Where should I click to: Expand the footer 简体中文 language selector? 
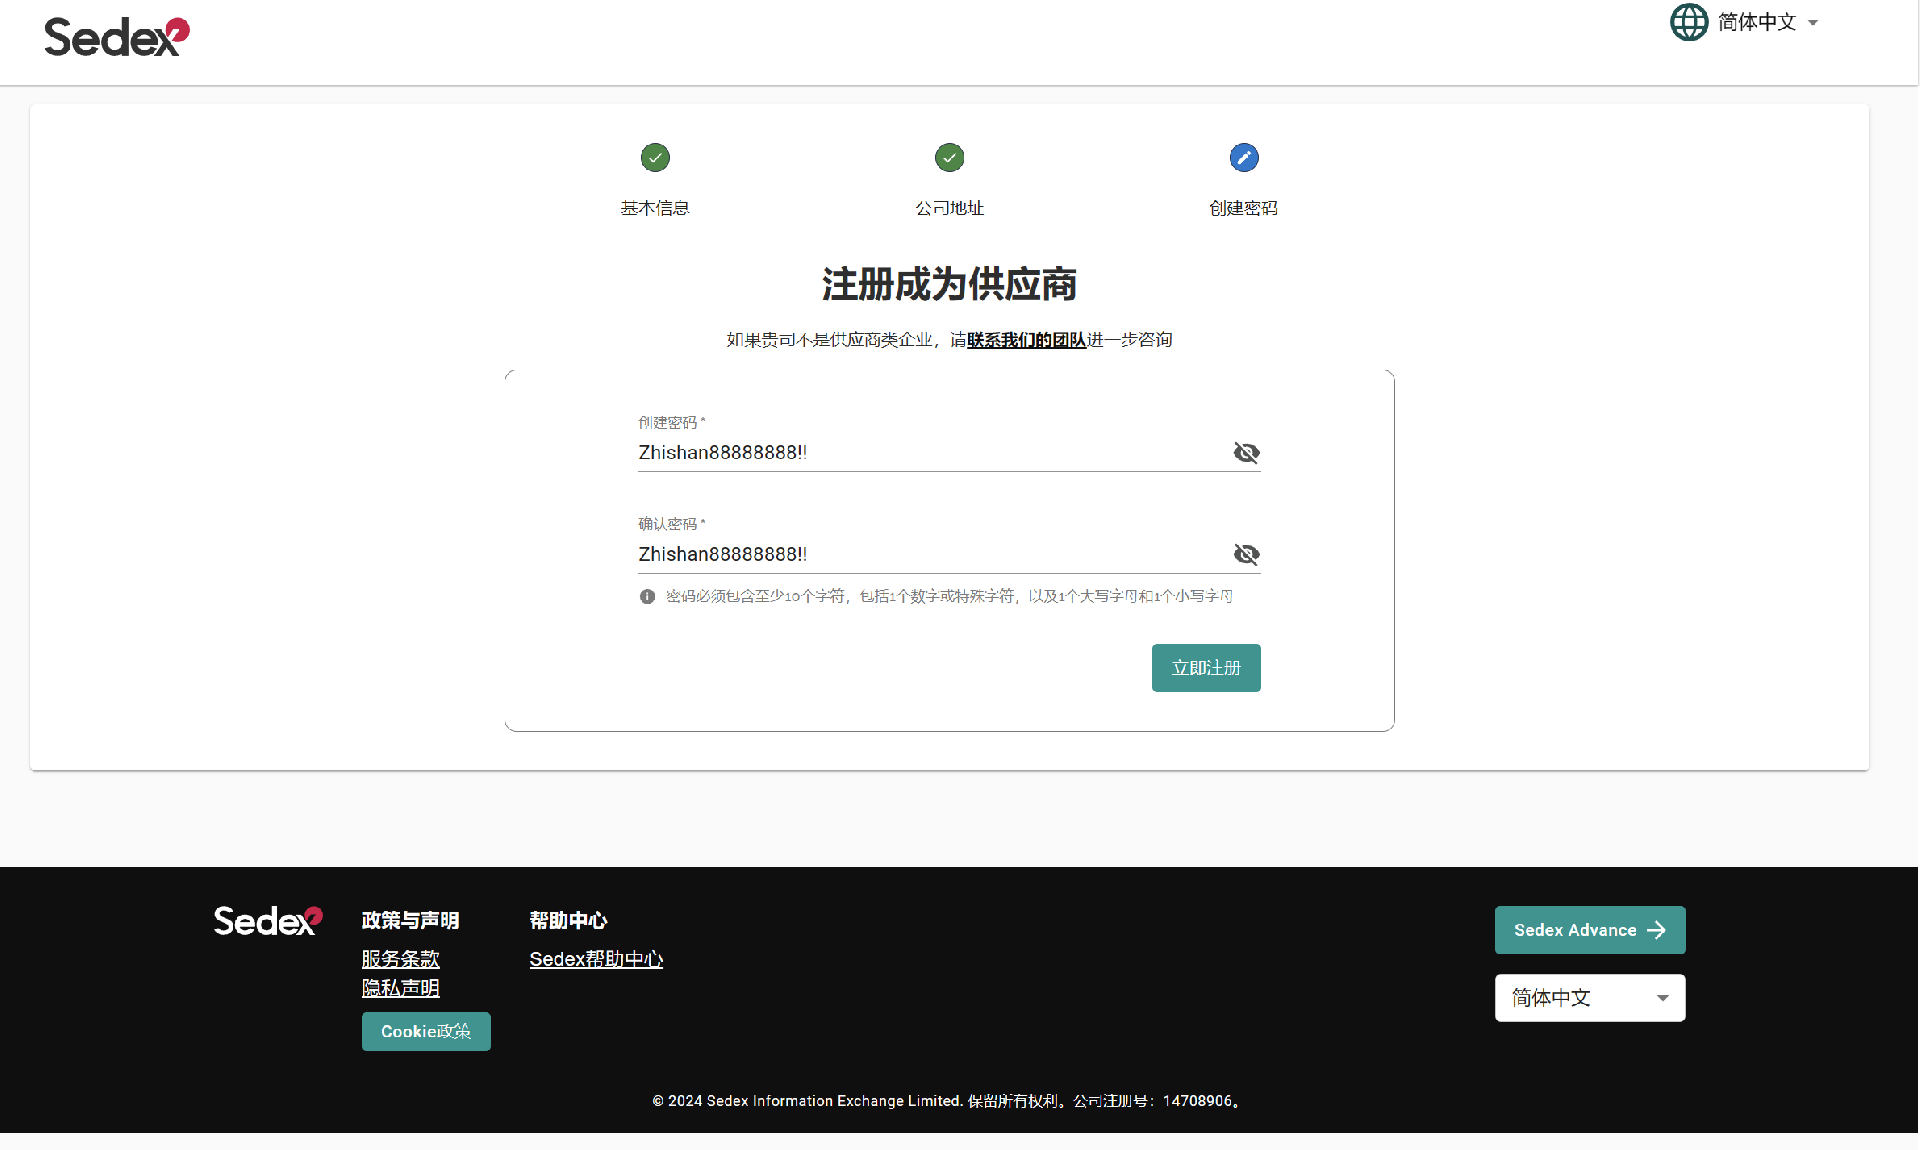tap(1590, 998)
